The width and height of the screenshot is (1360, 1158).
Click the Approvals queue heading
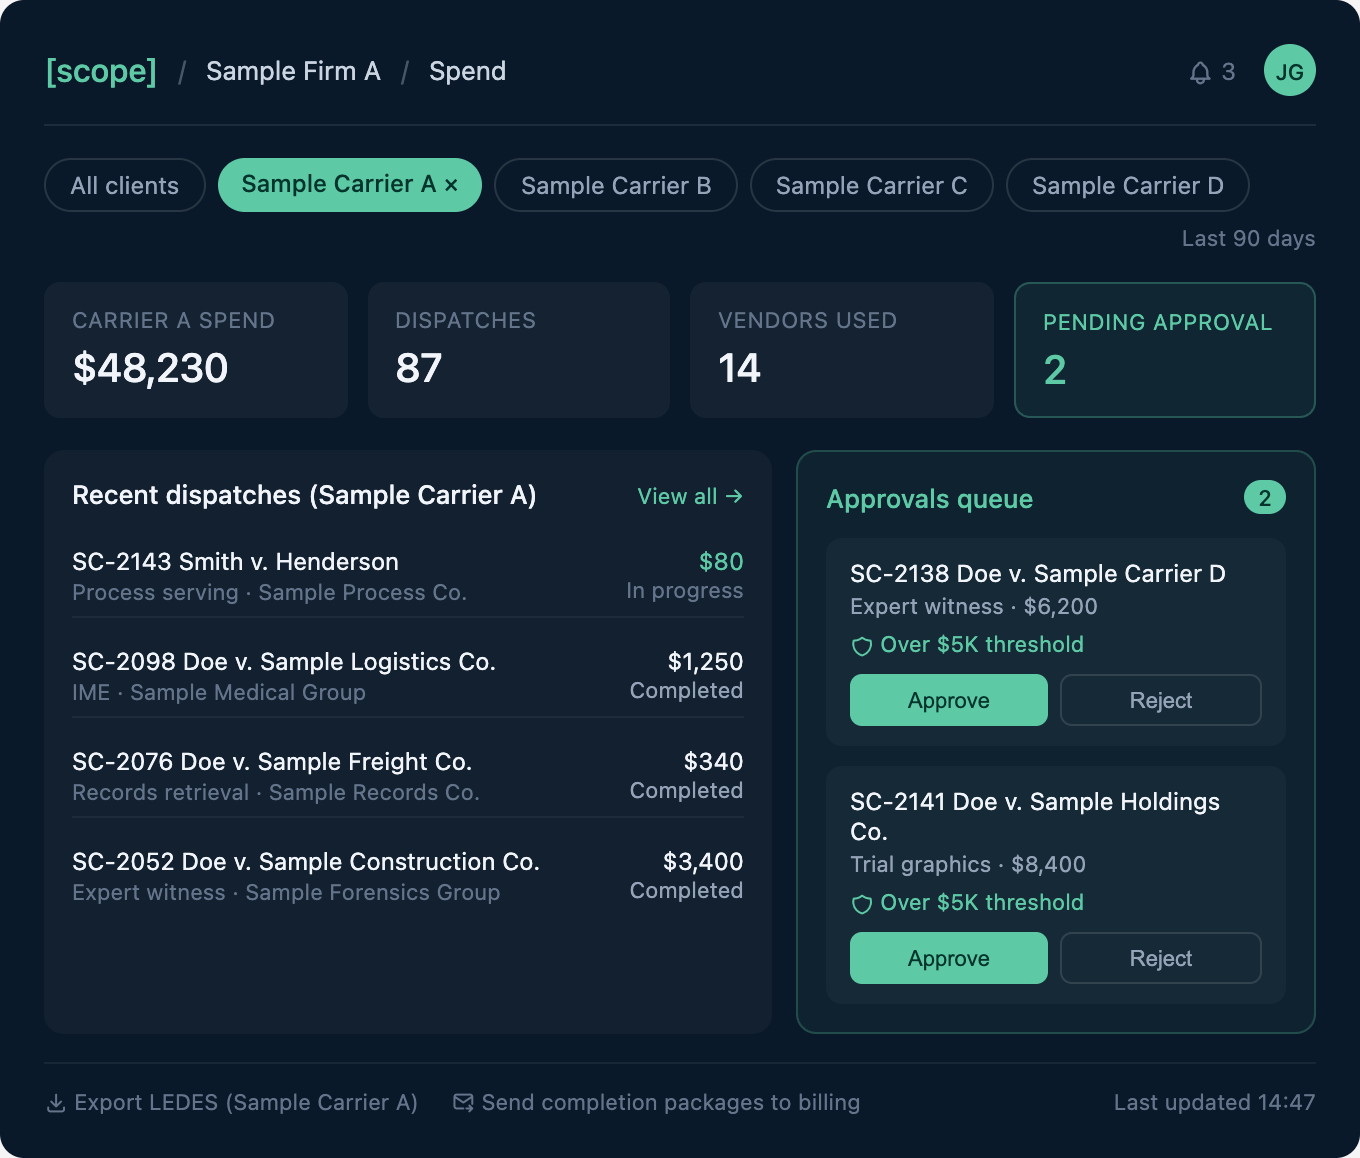pos(930,499)
